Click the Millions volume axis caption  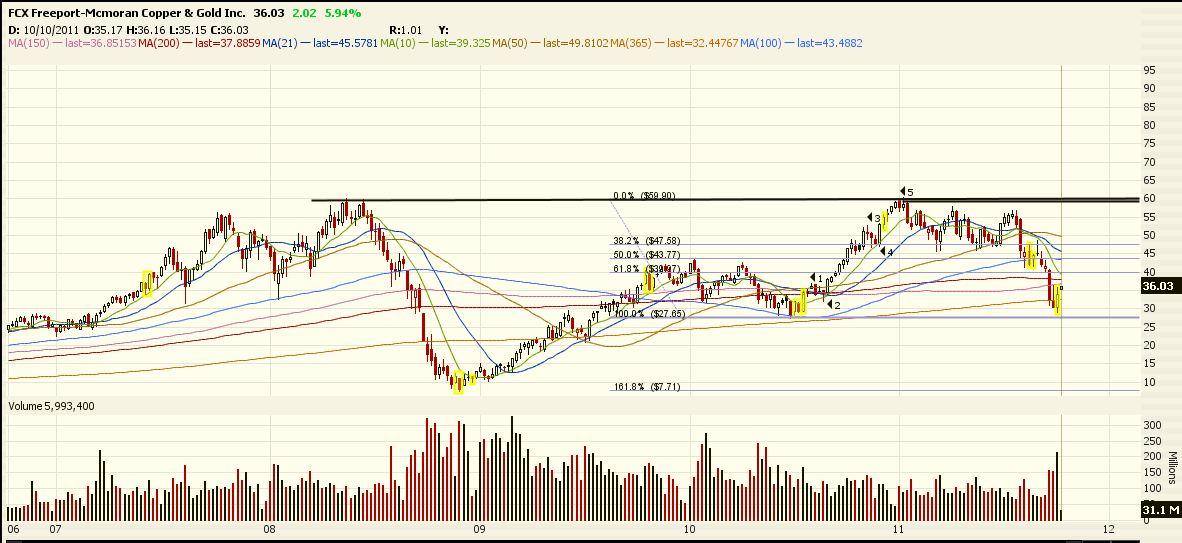[x=1173, y=468]
